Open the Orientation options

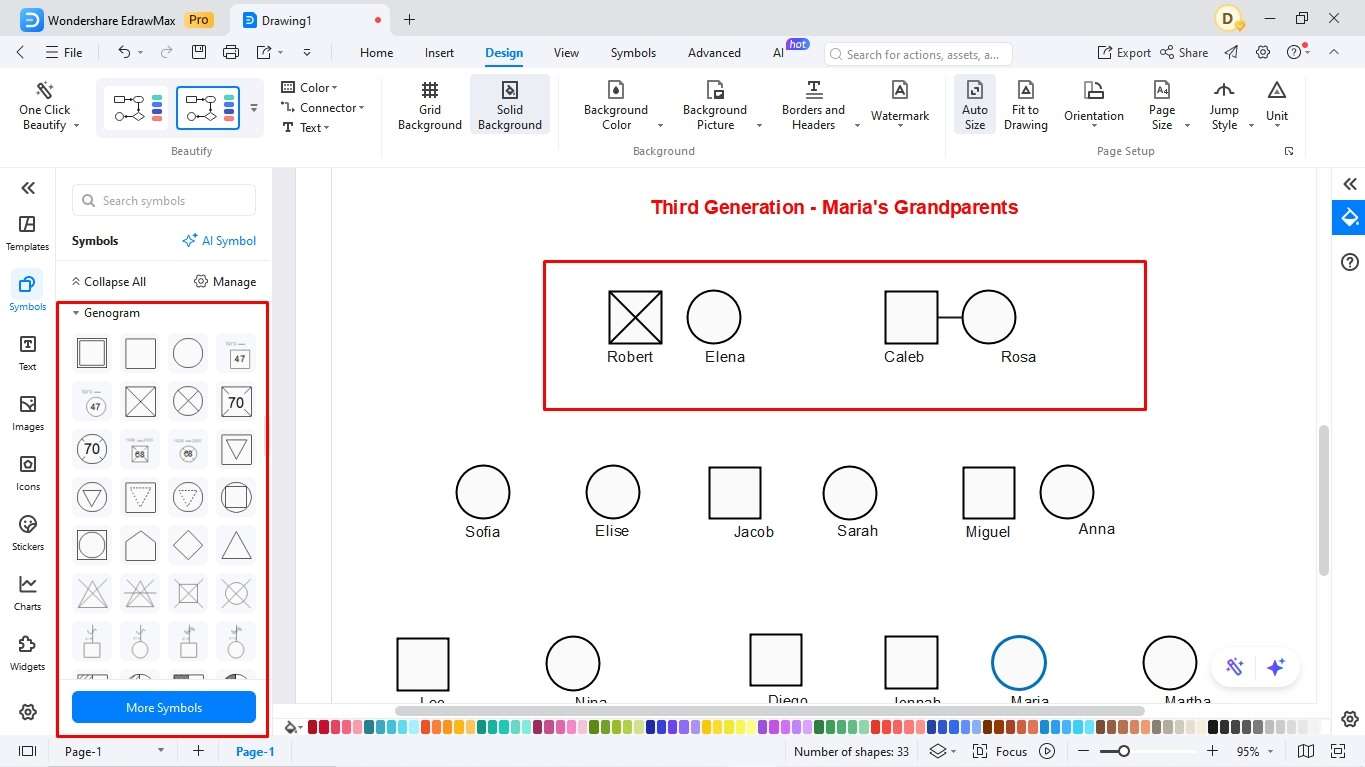pyautogui.click(x=1094, y=103)
